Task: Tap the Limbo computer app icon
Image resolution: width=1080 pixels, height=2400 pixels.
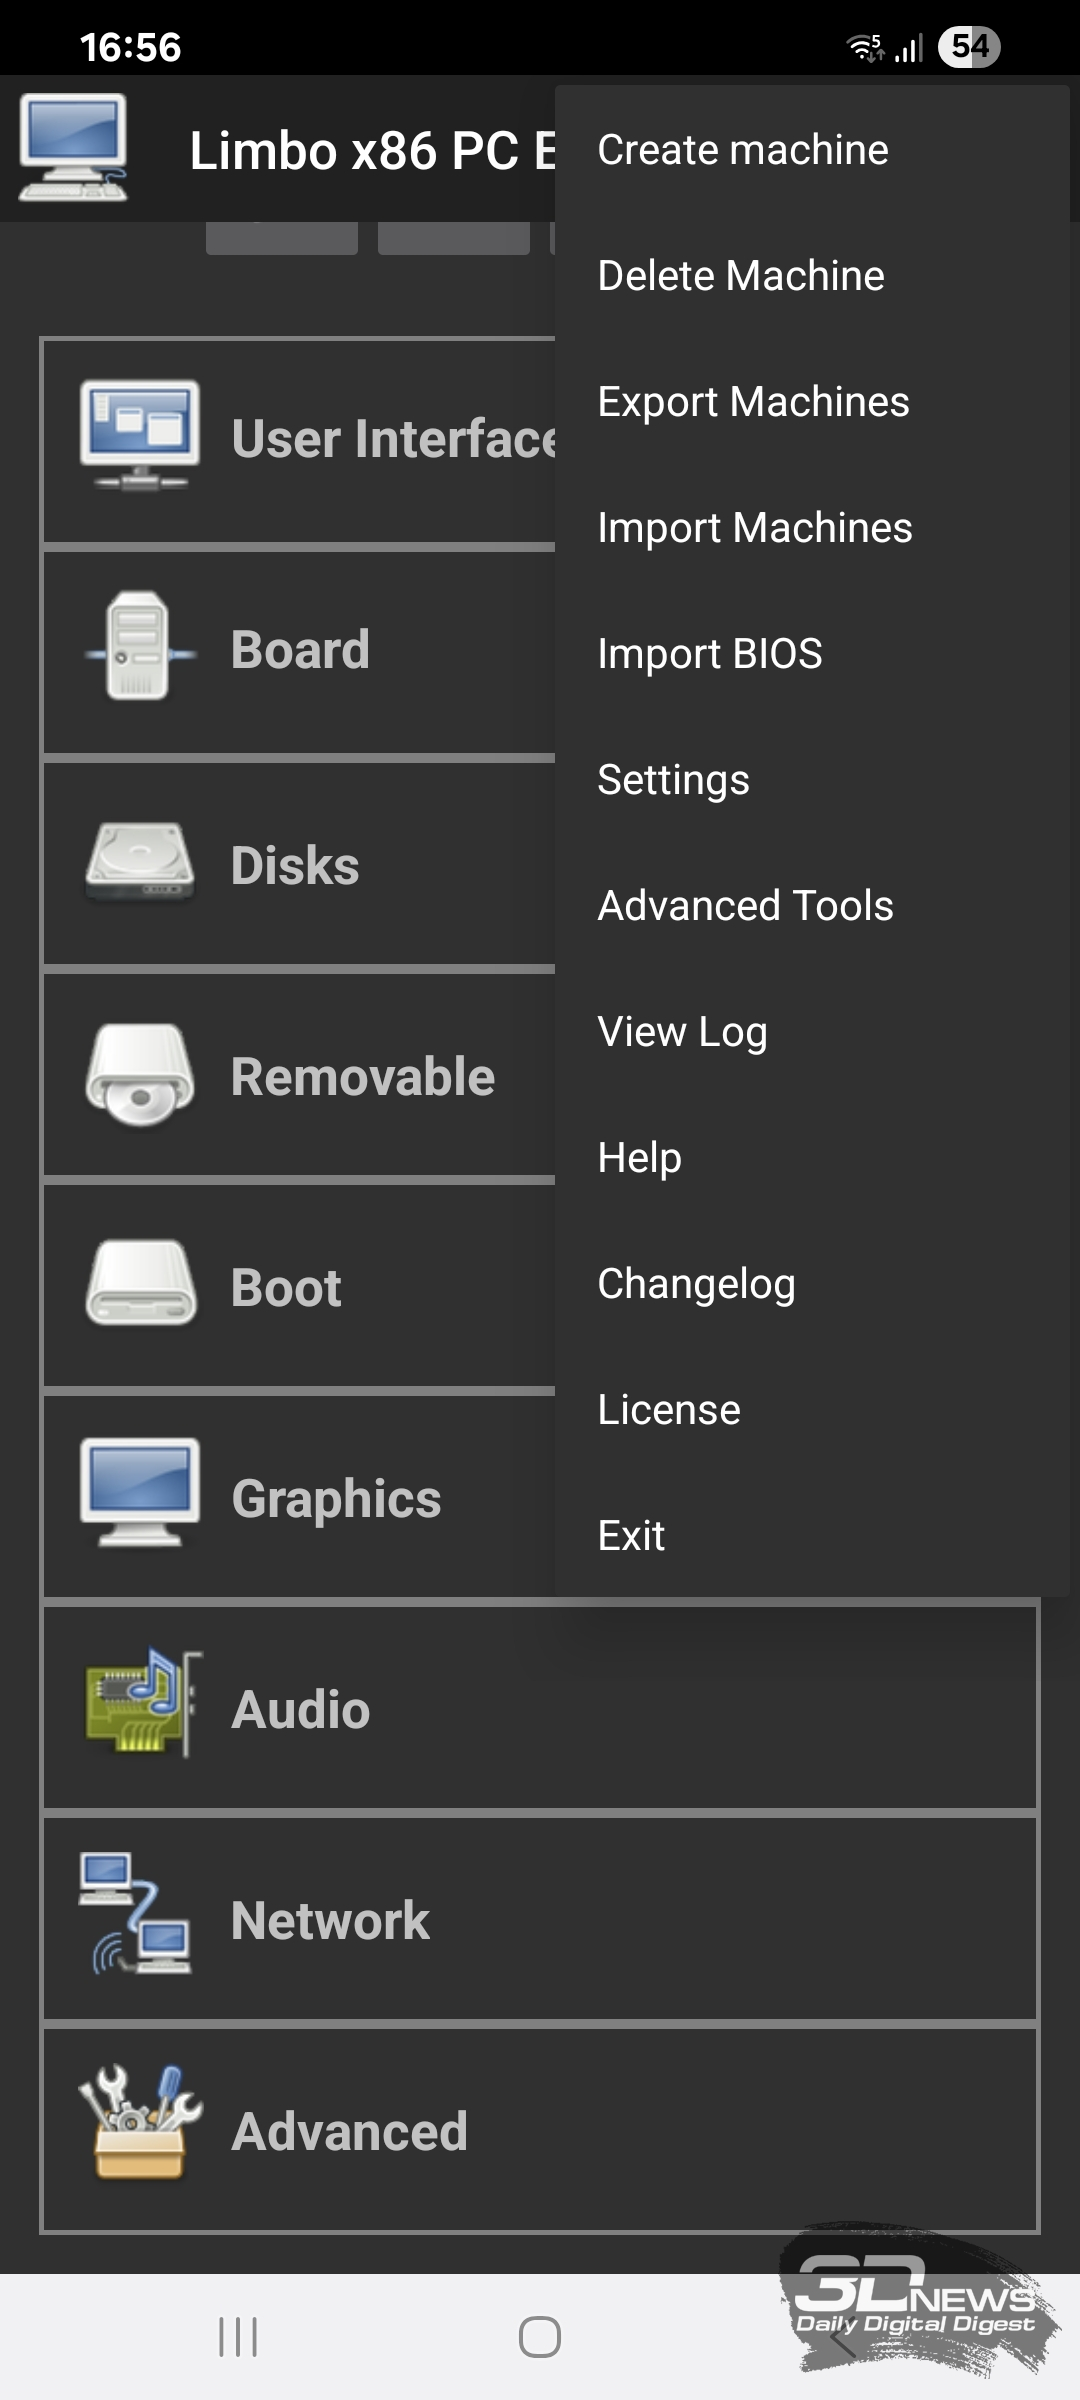Action: 73,148
